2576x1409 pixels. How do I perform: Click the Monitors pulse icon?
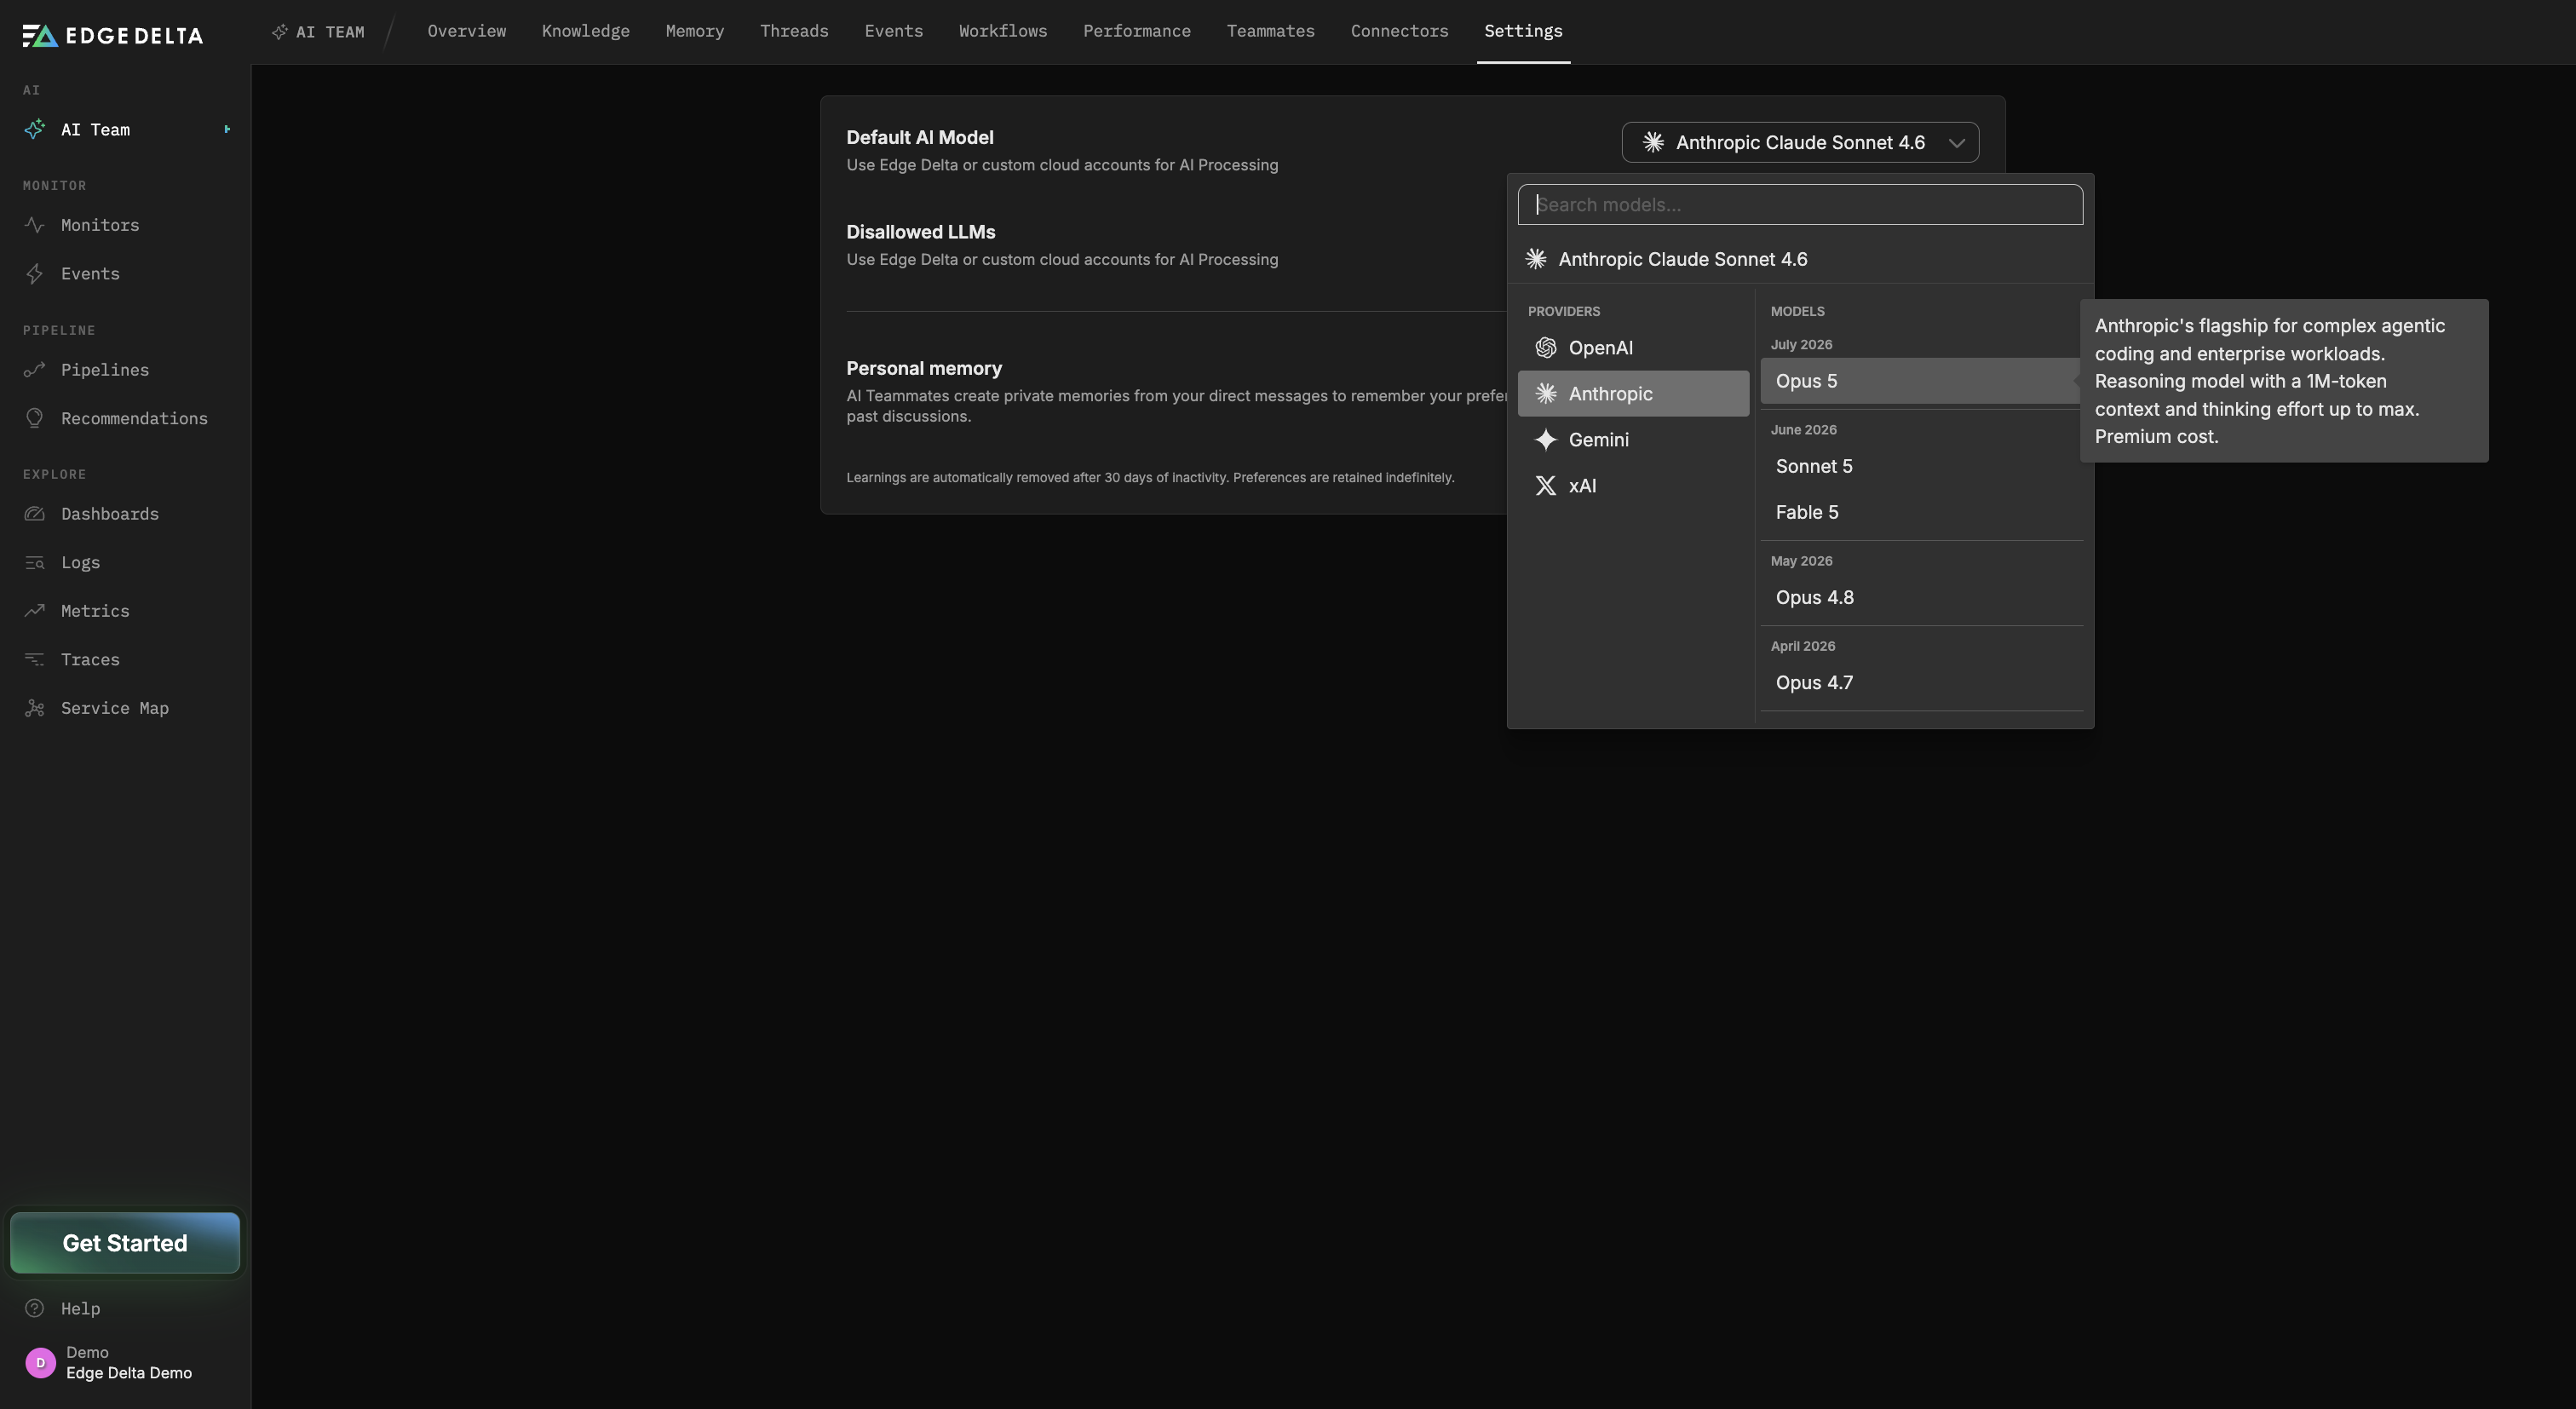[x=35, y=225]
